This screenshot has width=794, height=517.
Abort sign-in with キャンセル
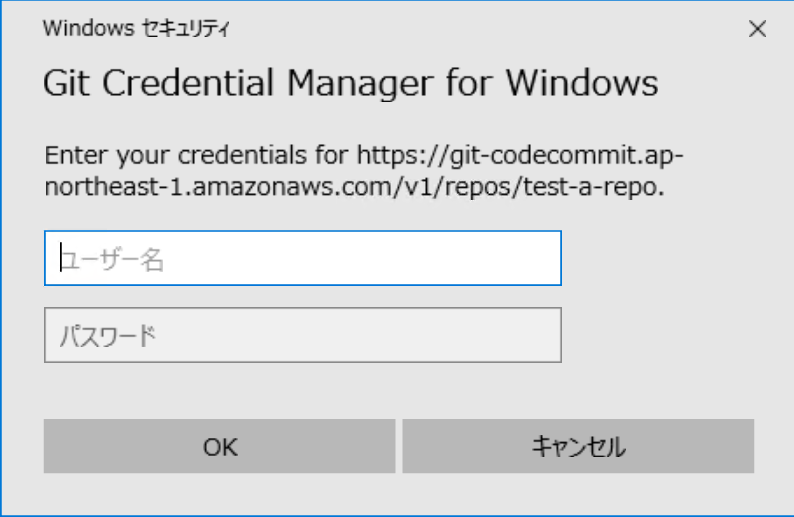577,446
